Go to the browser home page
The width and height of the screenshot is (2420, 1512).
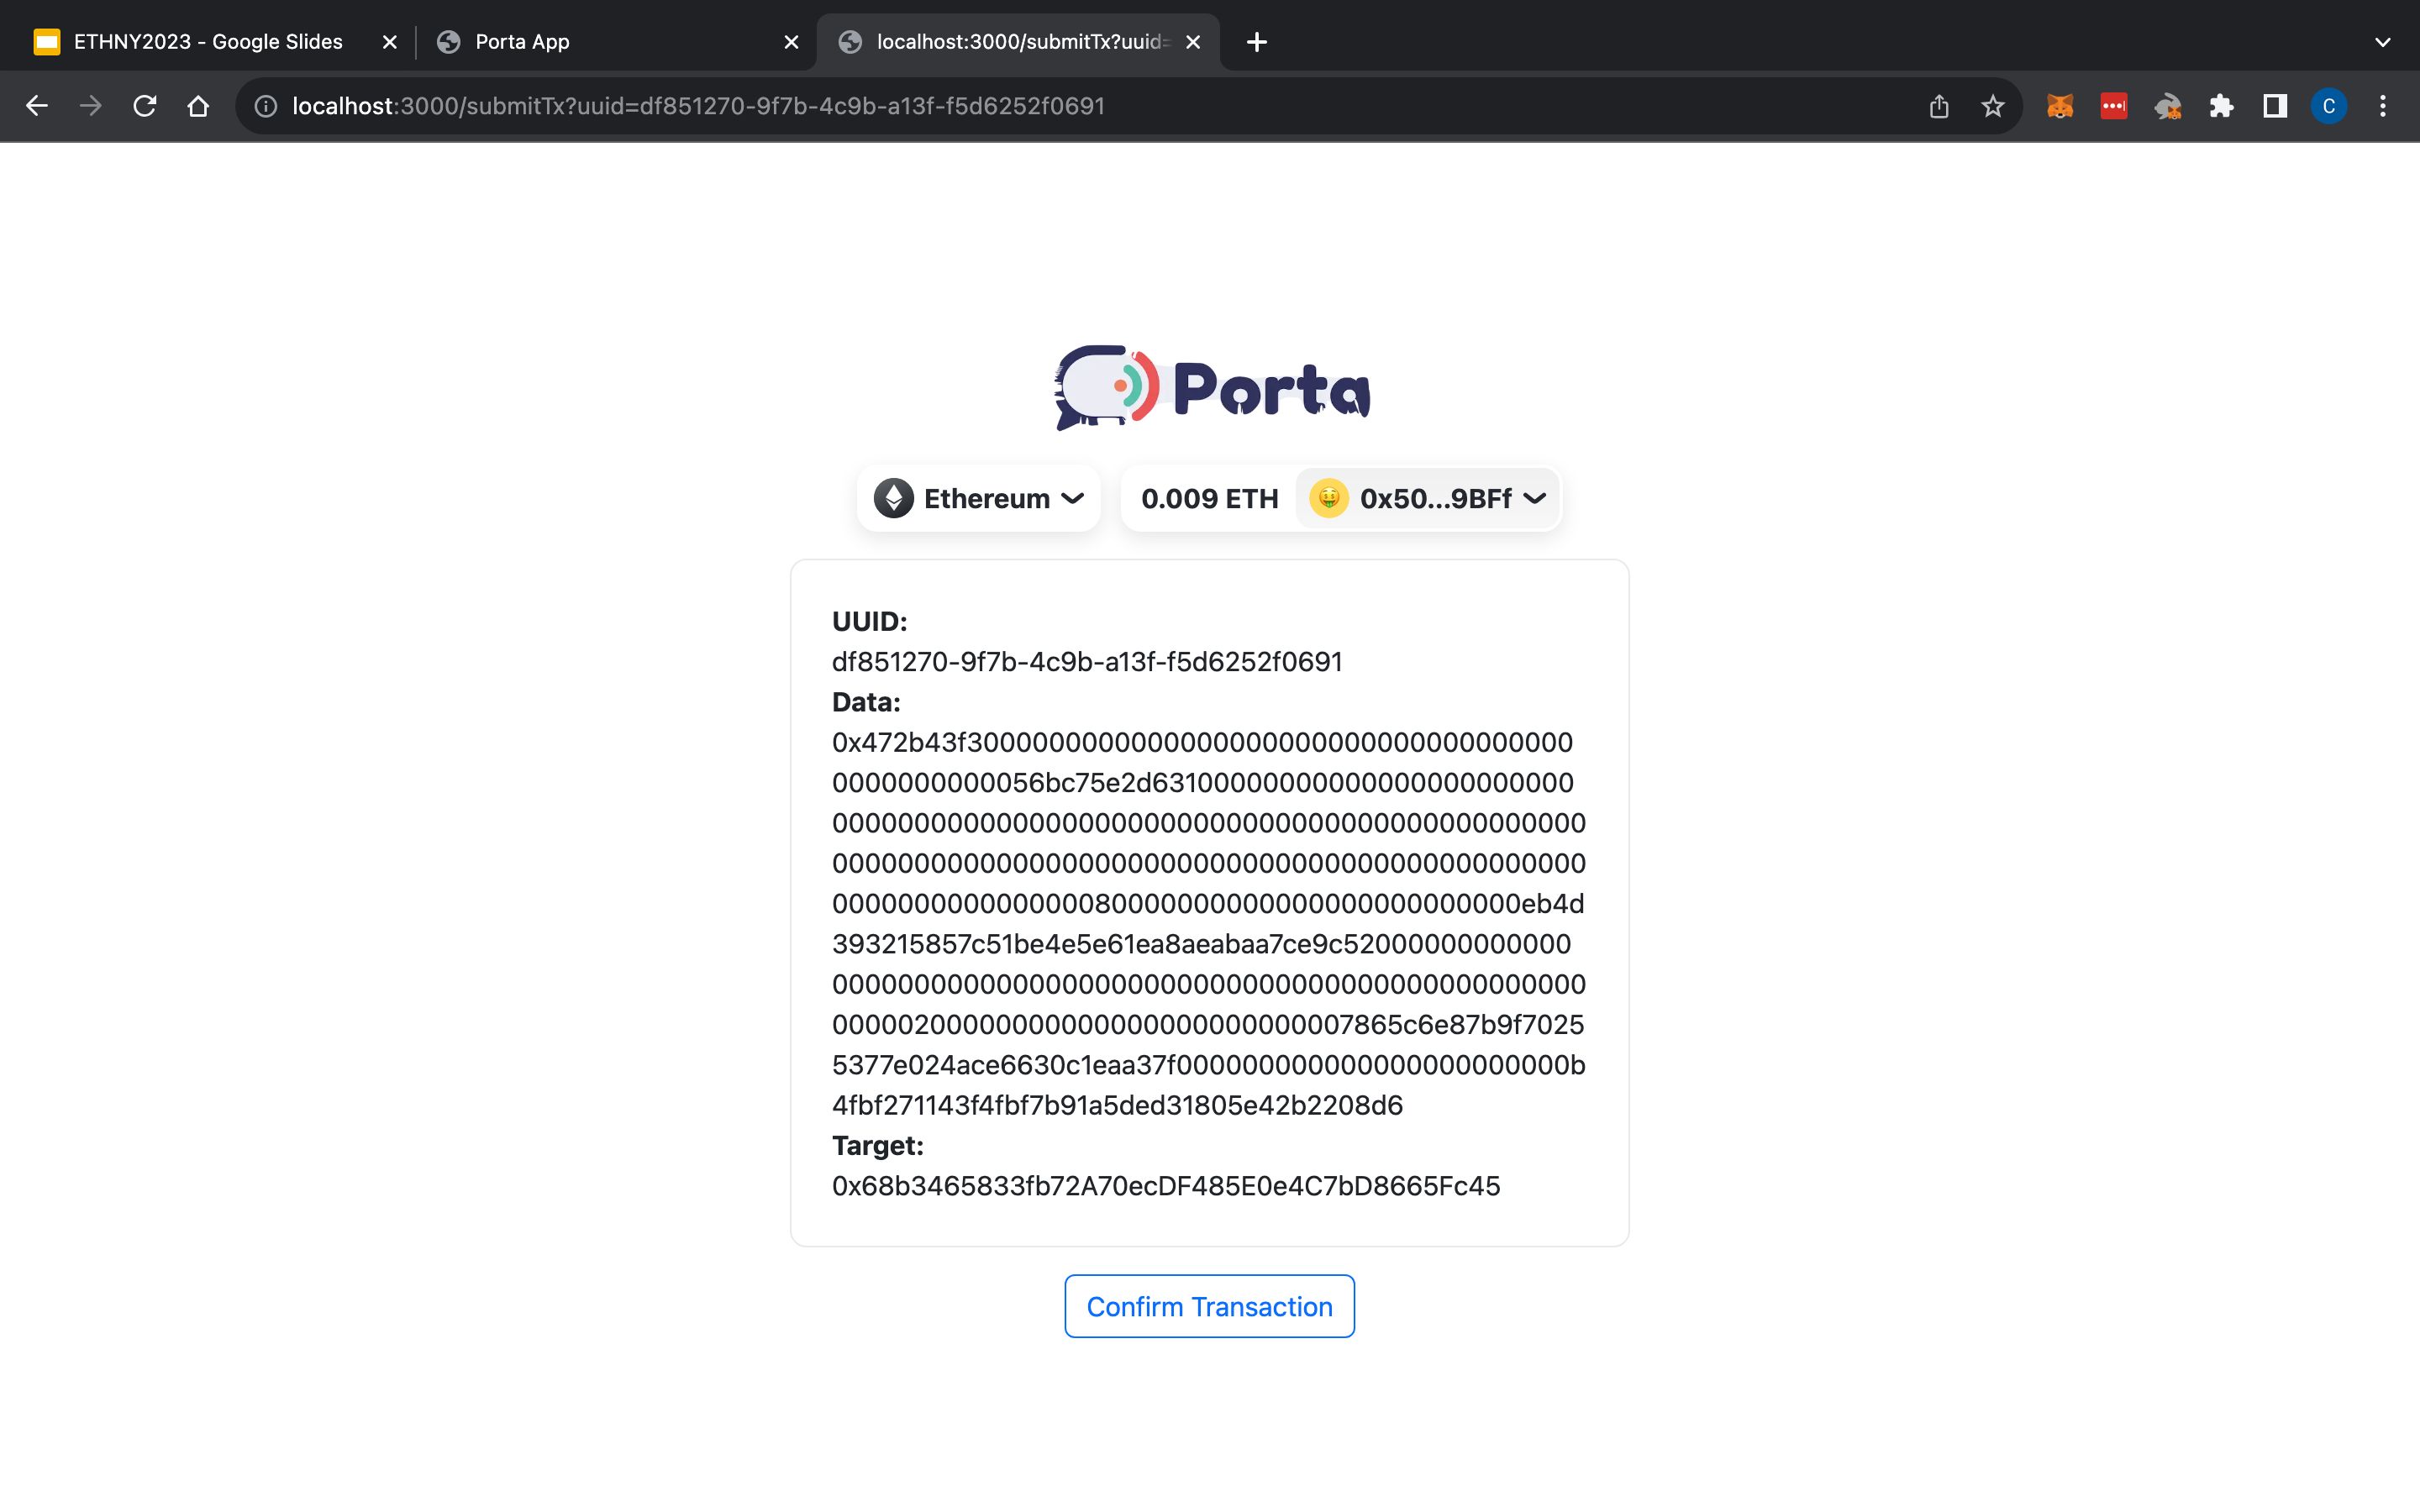198,106
